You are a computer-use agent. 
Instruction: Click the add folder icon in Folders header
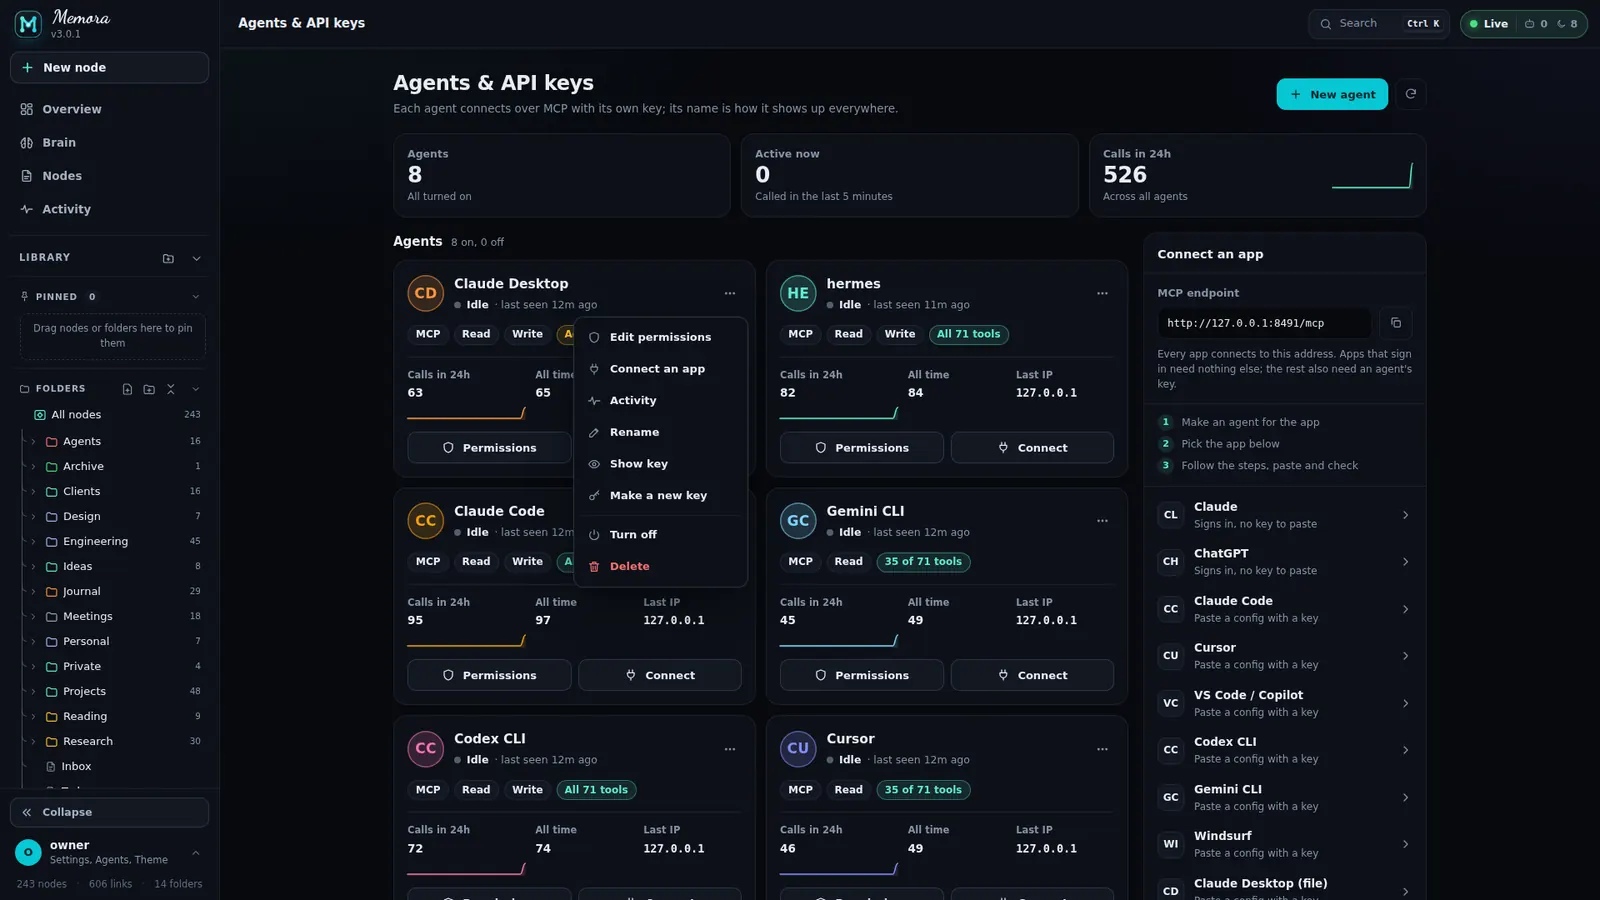click(x=149, y=389)
